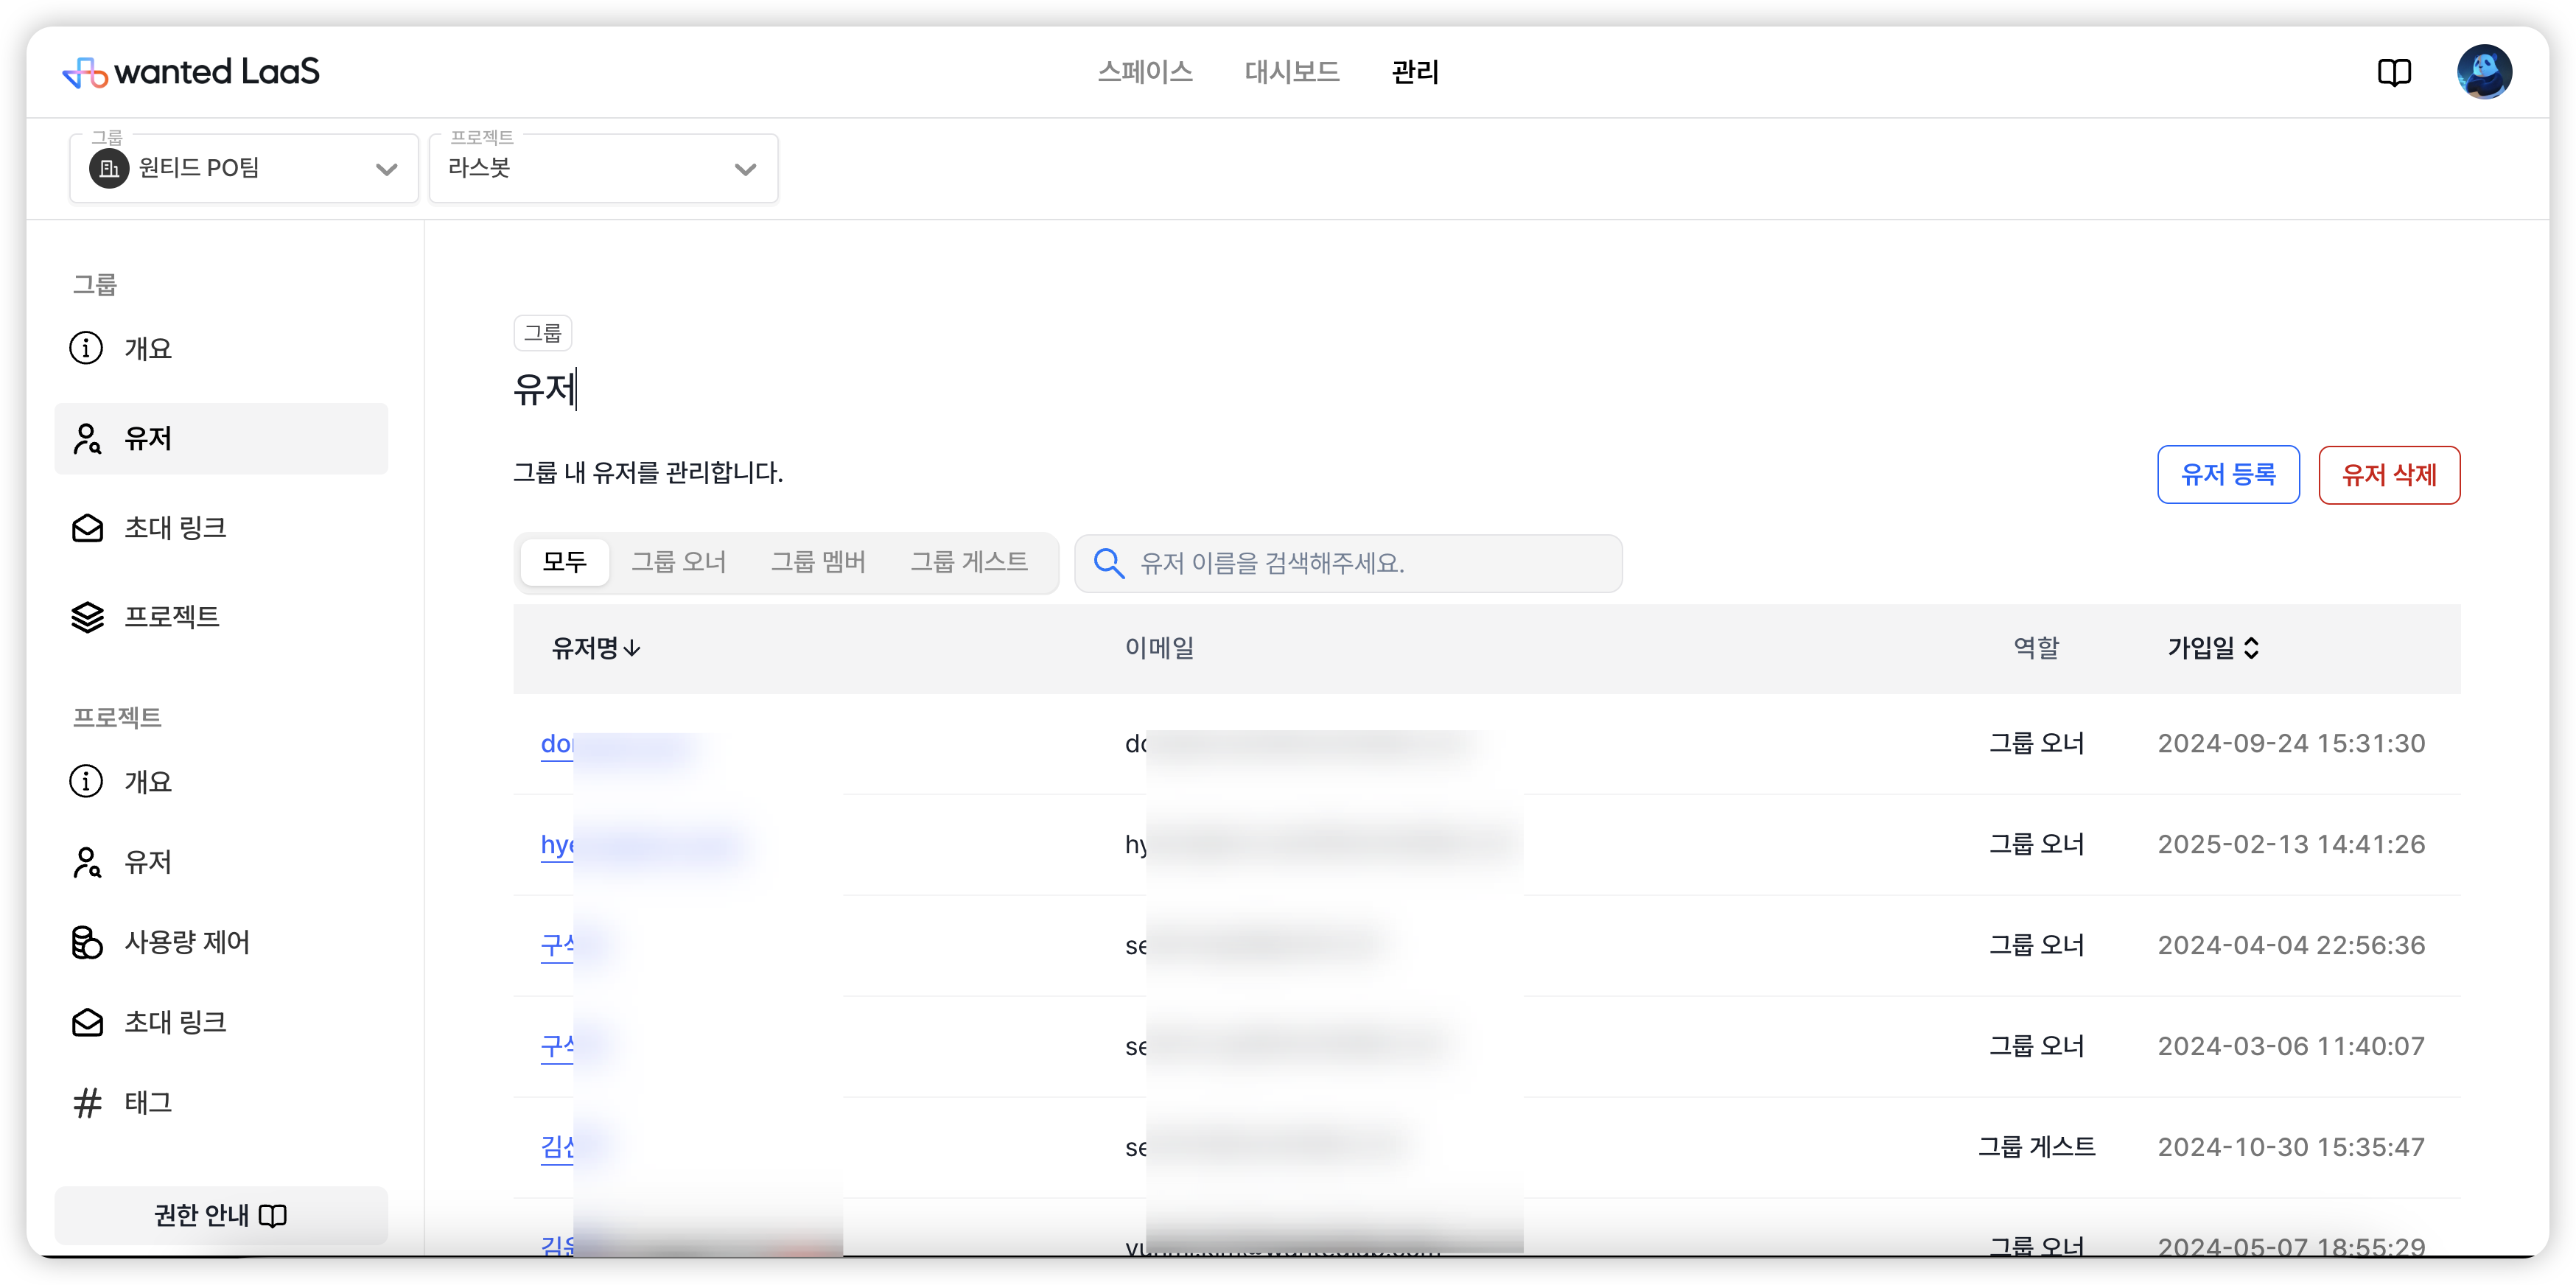Select the 그룹 게스트 filter tab

(x=969, y=562)
